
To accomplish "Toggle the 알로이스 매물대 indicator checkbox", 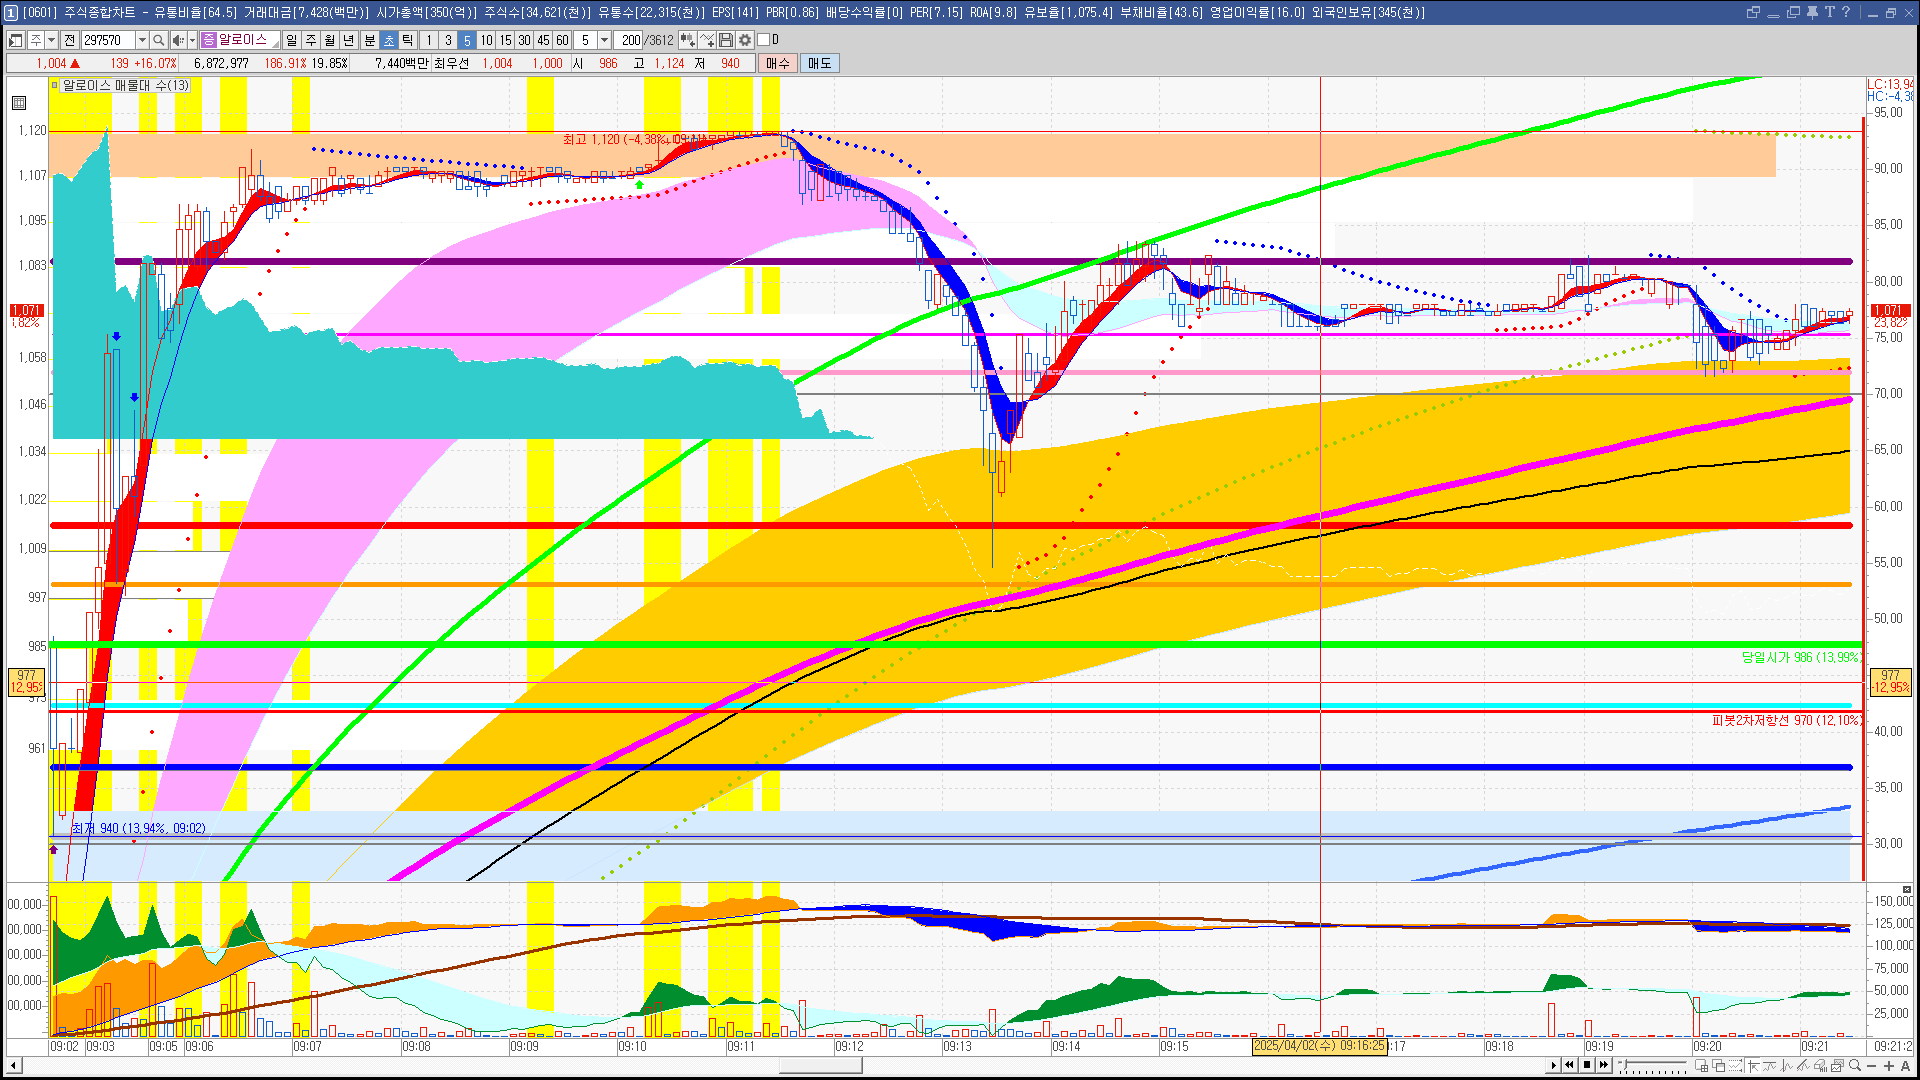I will tap(56, 86).
